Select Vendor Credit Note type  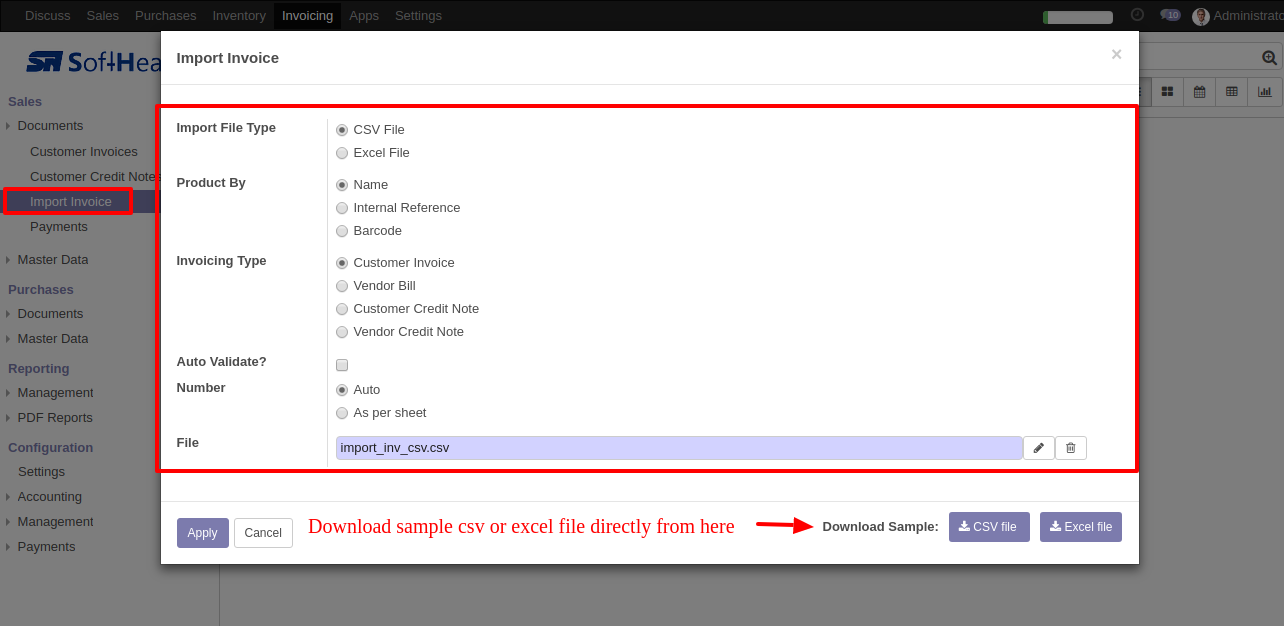(x=342, y=332)
